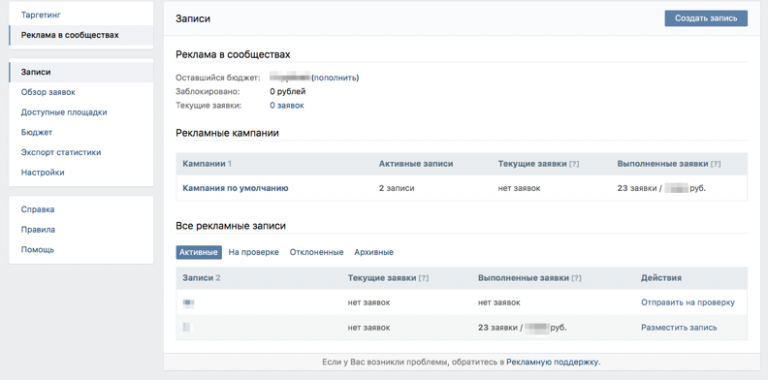Contact Рекламную поддержку link
768x380 pixels.
[x=552, y=362]
